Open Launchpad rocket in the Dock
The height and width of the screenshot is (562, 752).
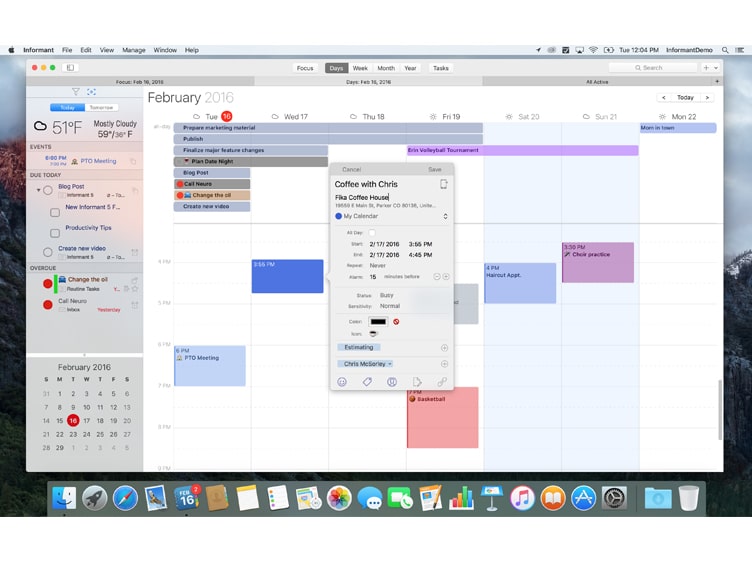pyautogui.click(x=94, y=498)
